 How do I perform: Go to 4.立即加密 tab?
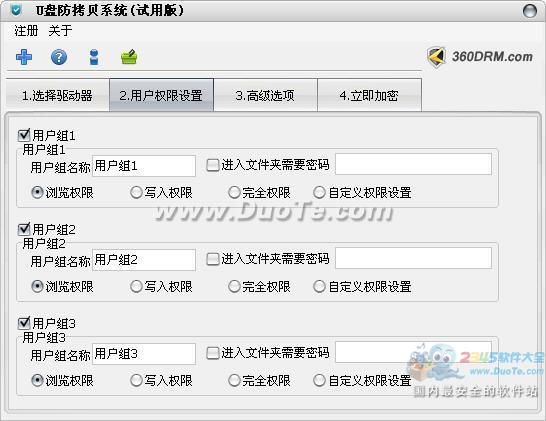(x=369, y=95)
